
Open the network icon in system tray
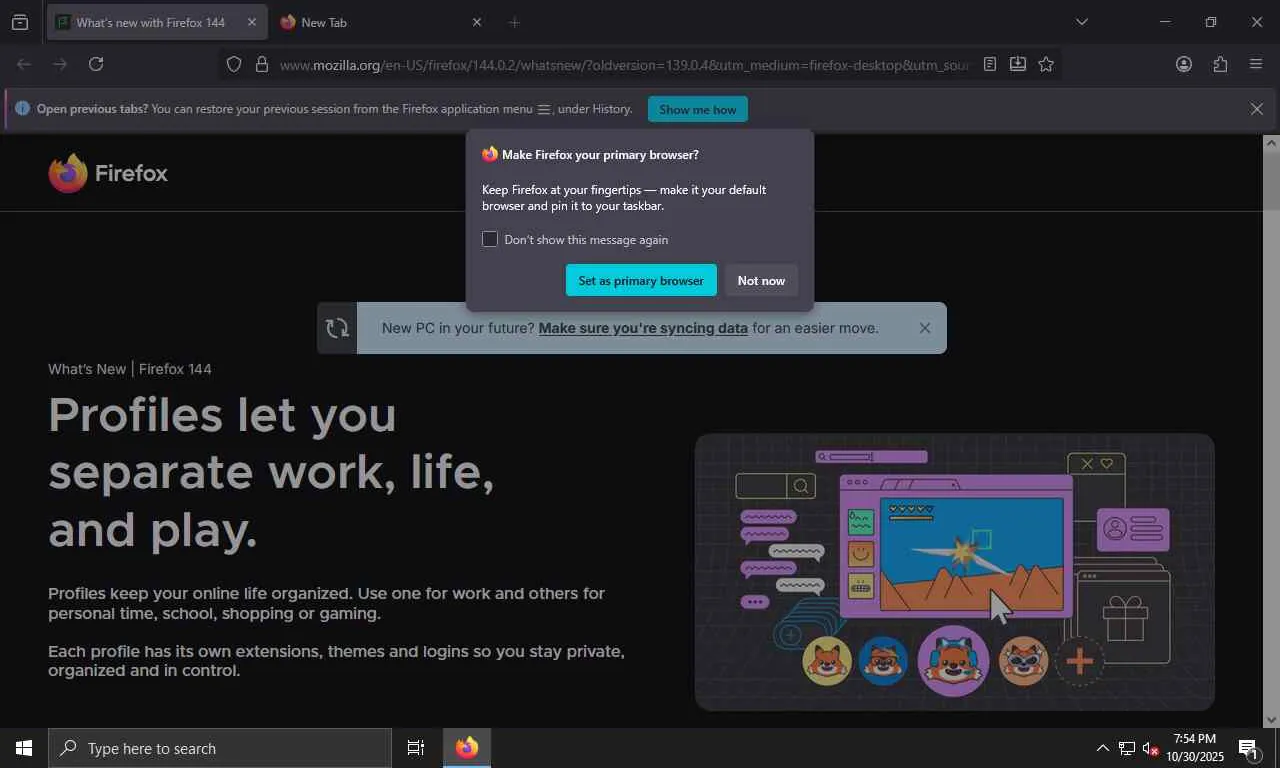coord(1127,748)
